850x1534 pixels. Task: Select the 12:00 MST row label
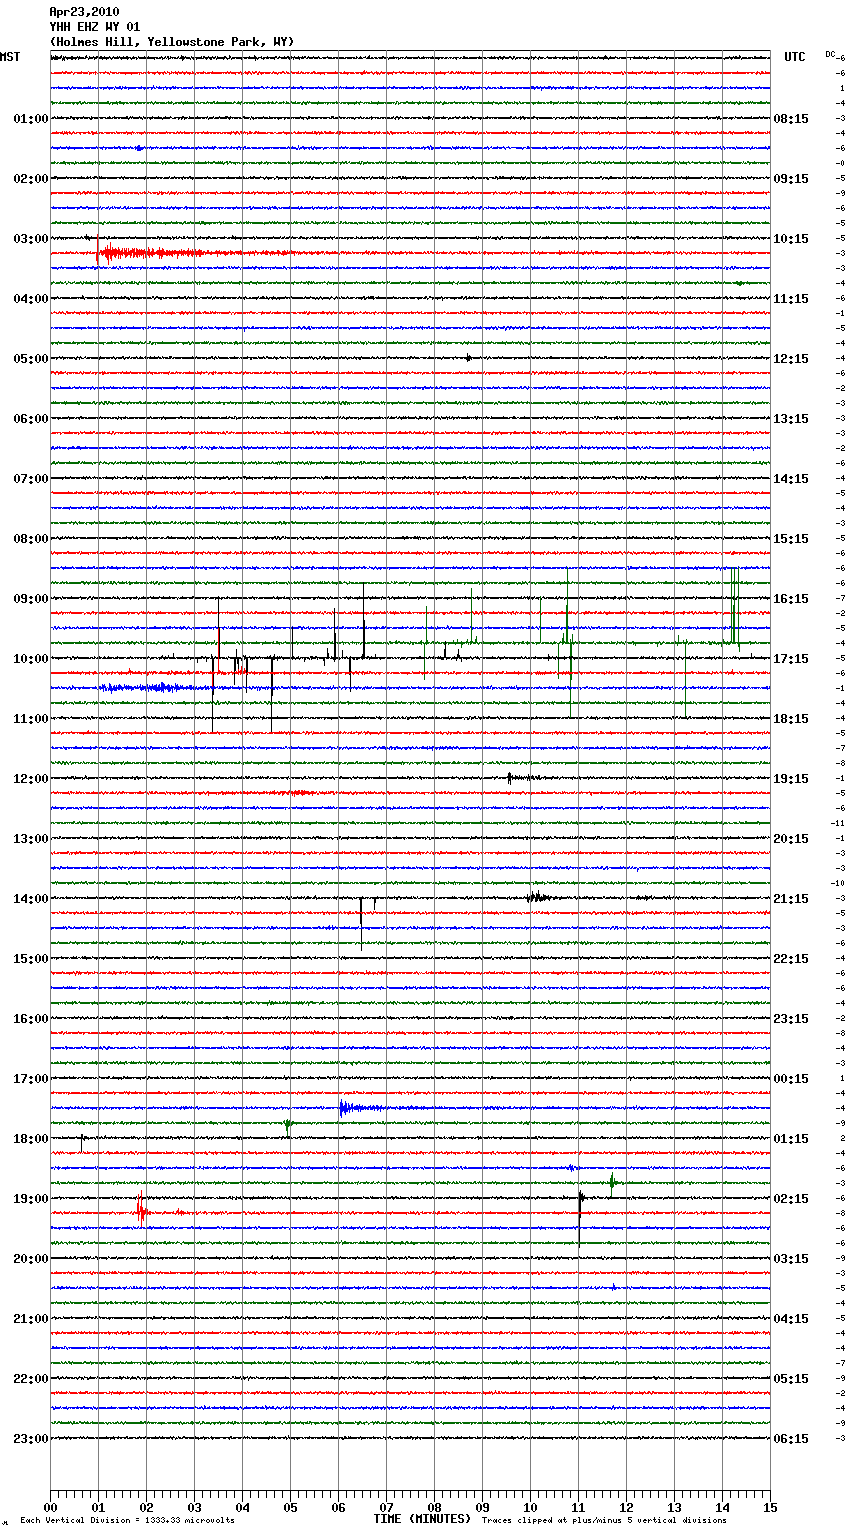(30, 779)
